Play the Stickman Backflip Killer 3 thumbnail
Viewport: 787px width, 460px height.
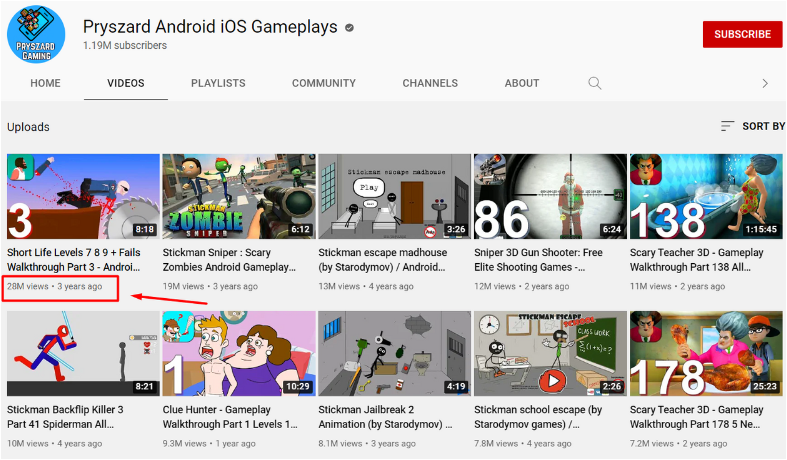click(x=83, y=354)
